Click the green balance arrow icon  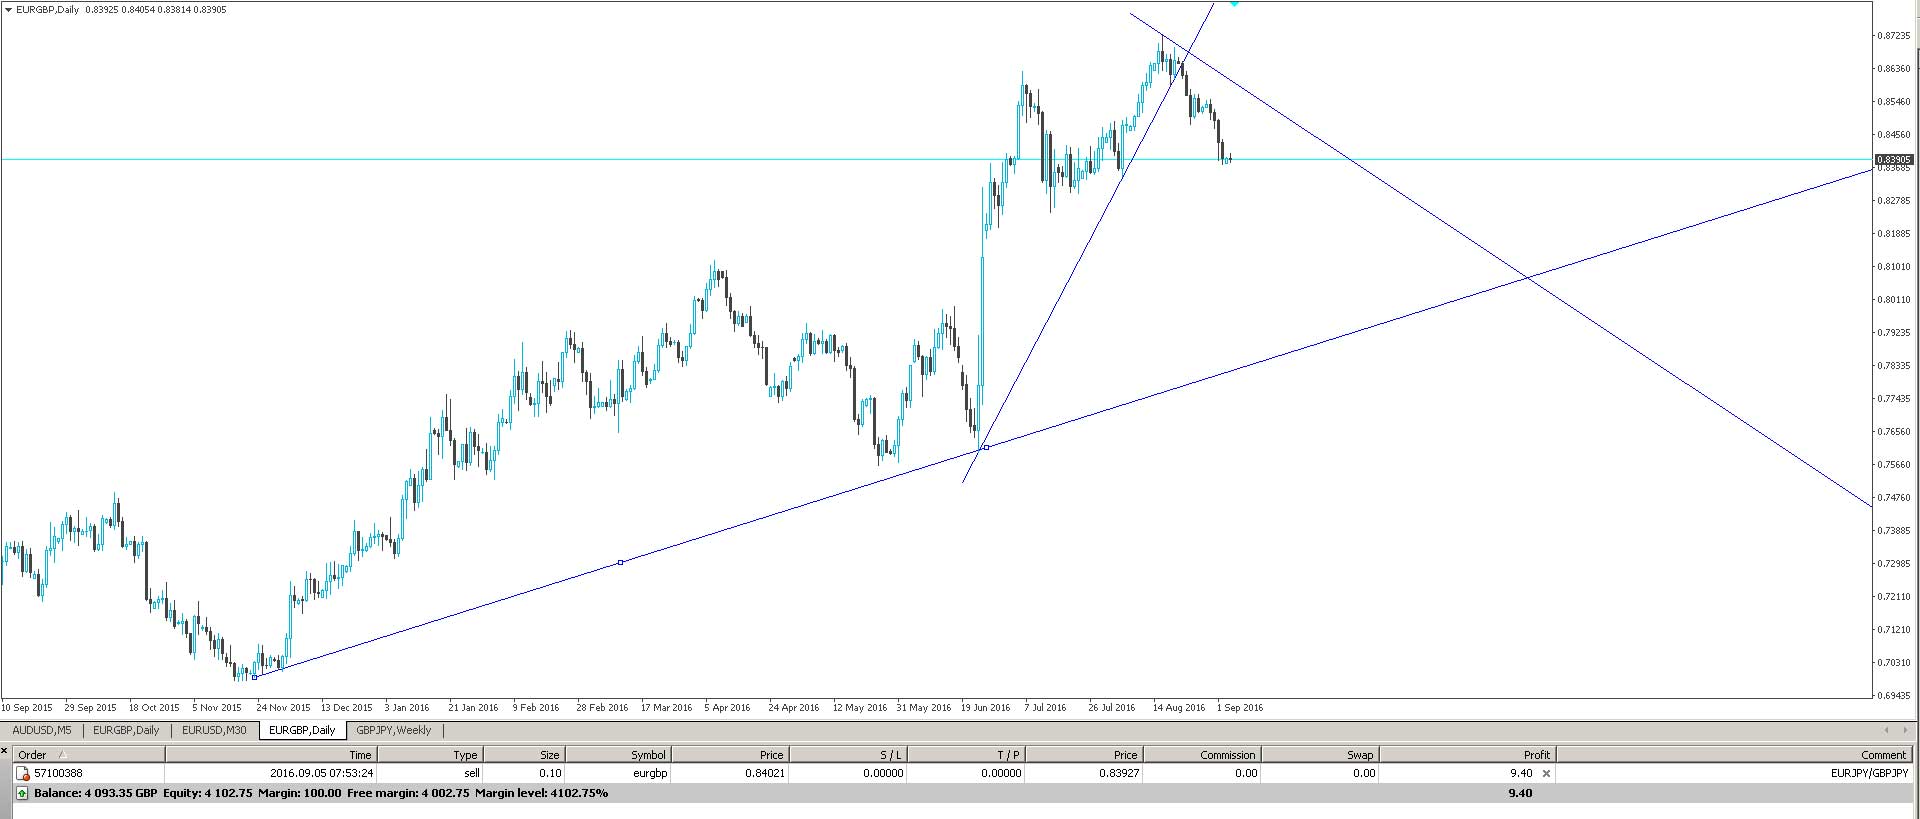click(x=23, y=793)
